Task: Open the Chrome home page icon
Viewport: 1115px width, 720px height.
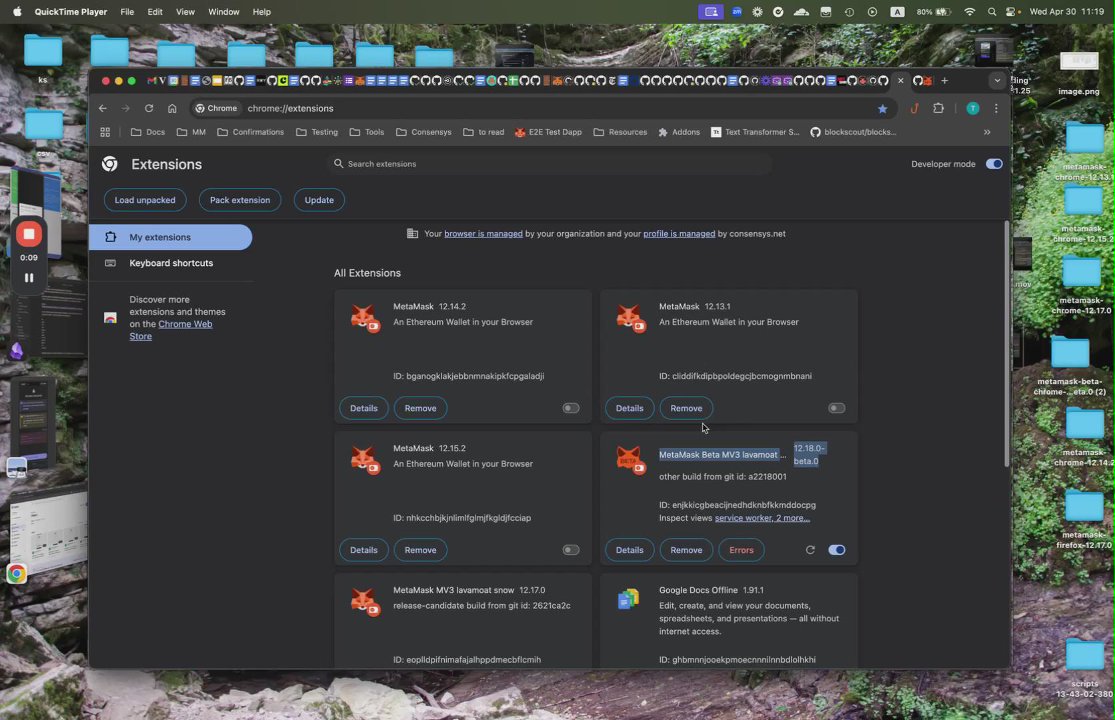Action: tap(172, 109)
